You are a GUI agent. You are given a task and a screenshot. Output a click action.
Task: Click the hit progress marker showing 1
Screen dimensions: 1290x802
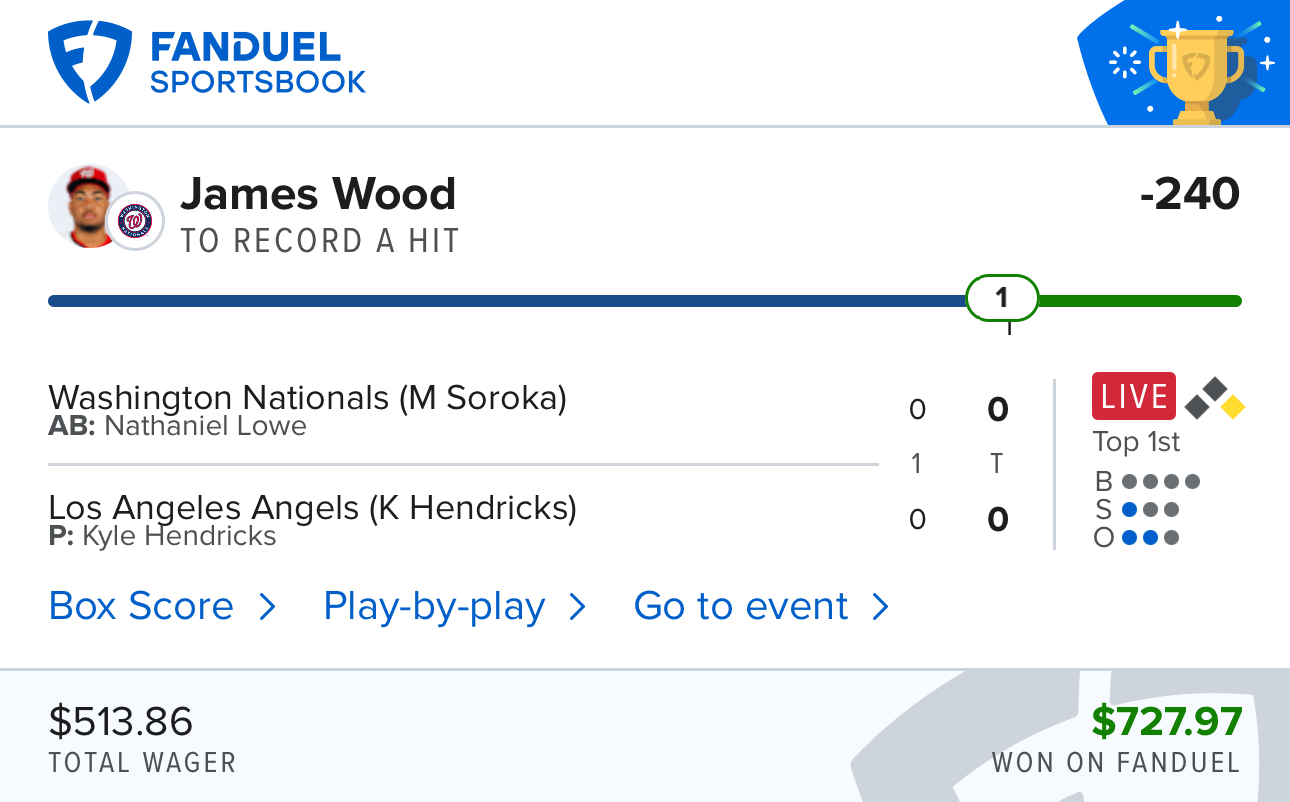1002,298
